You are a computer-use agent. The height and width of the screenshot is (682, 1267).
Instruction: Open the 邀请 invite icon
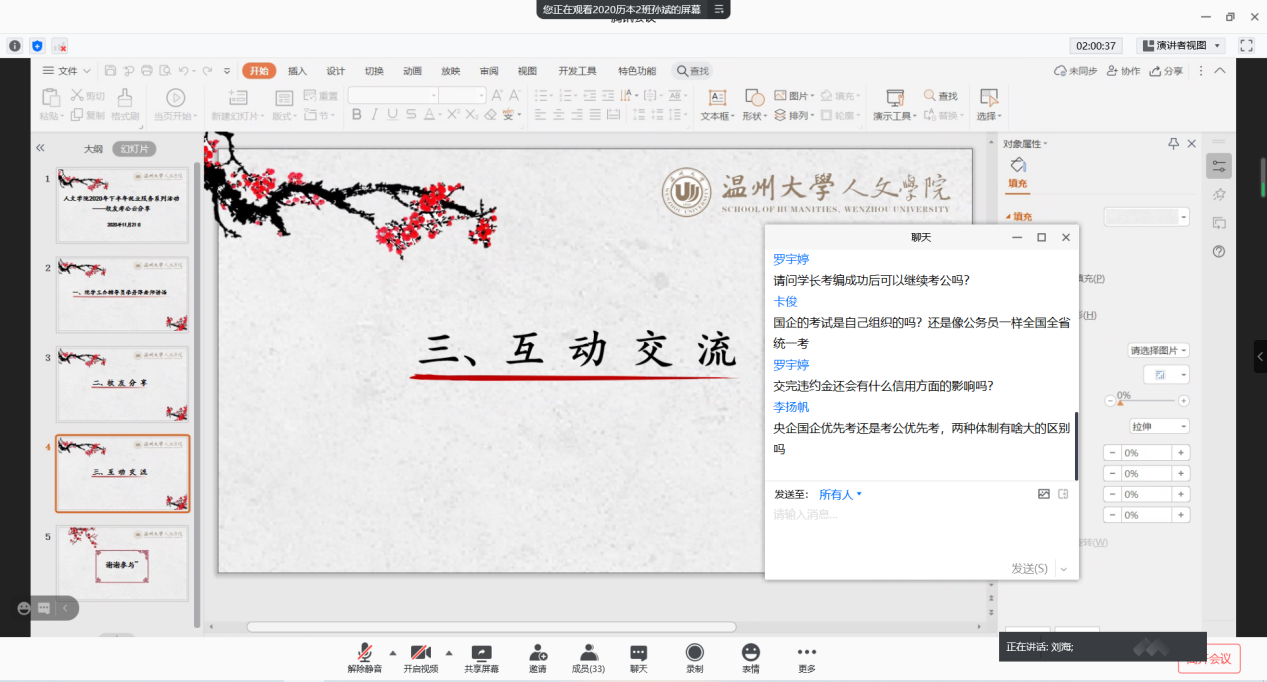click(x=538, y=652)
